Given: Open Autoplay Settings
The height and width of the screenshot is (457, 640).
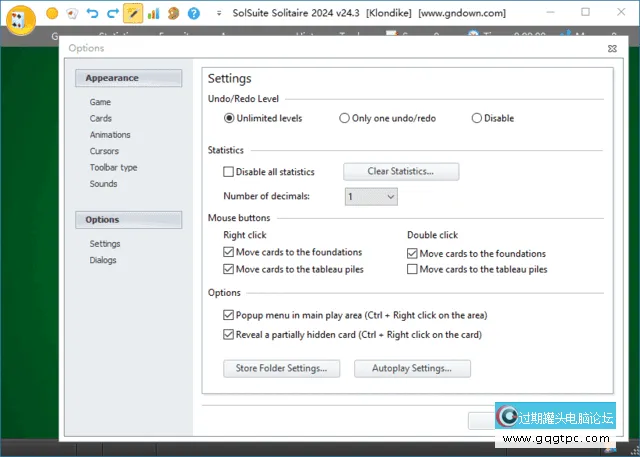Looking at the screenshot, I should click(412, 368).
